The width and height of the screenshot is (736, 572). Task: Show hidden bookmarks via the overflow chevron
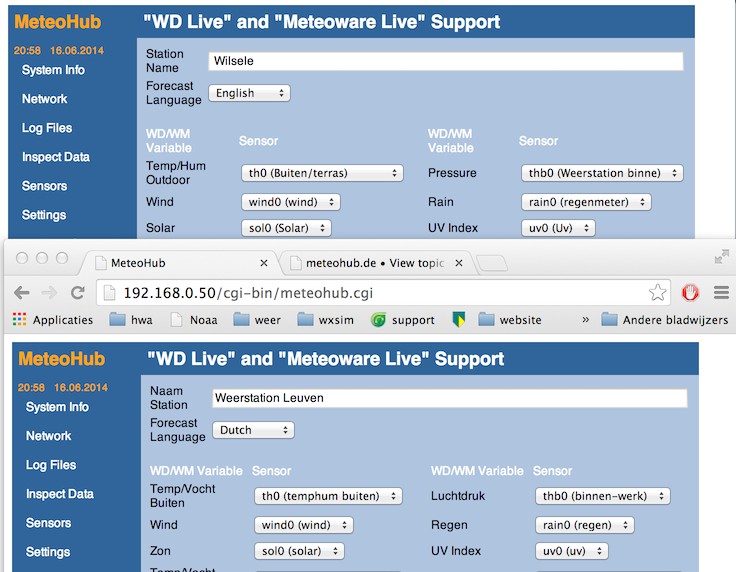[585, 320]
